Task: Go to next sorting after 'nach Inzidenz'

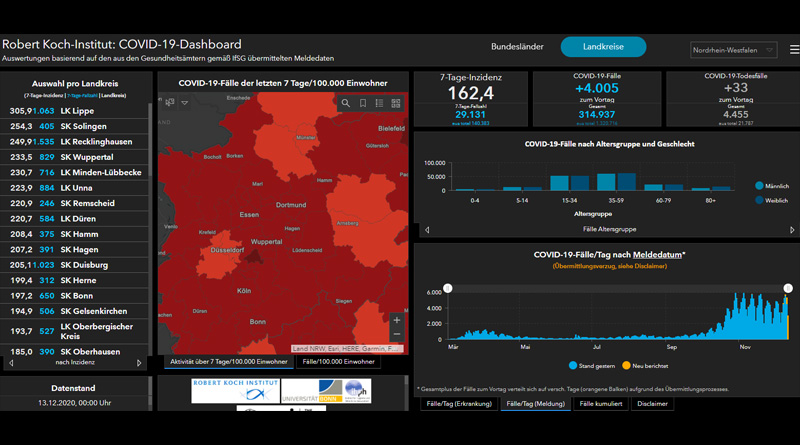Action: tap(139, 363)
